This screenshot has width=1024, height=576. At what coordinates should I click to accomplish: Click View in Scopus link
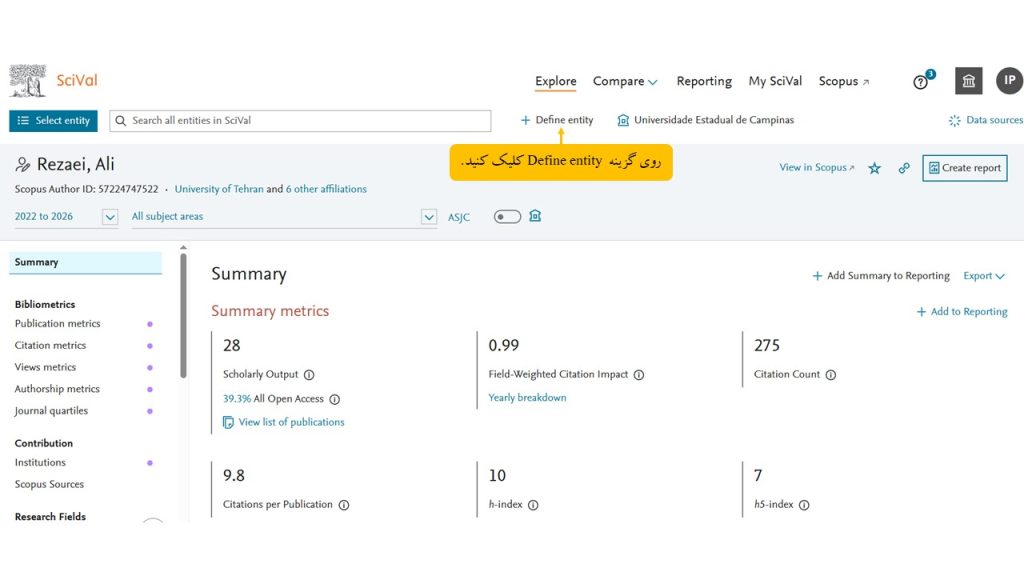[x=816, y=168]
